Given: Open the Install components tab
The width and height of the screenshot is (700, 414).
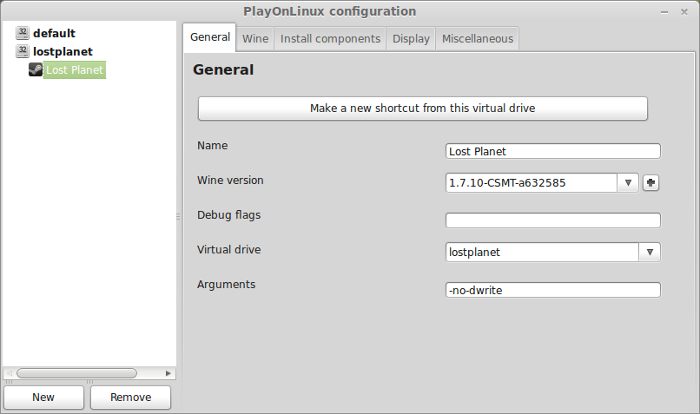Looking at the screenshot, I should point(330,39).
